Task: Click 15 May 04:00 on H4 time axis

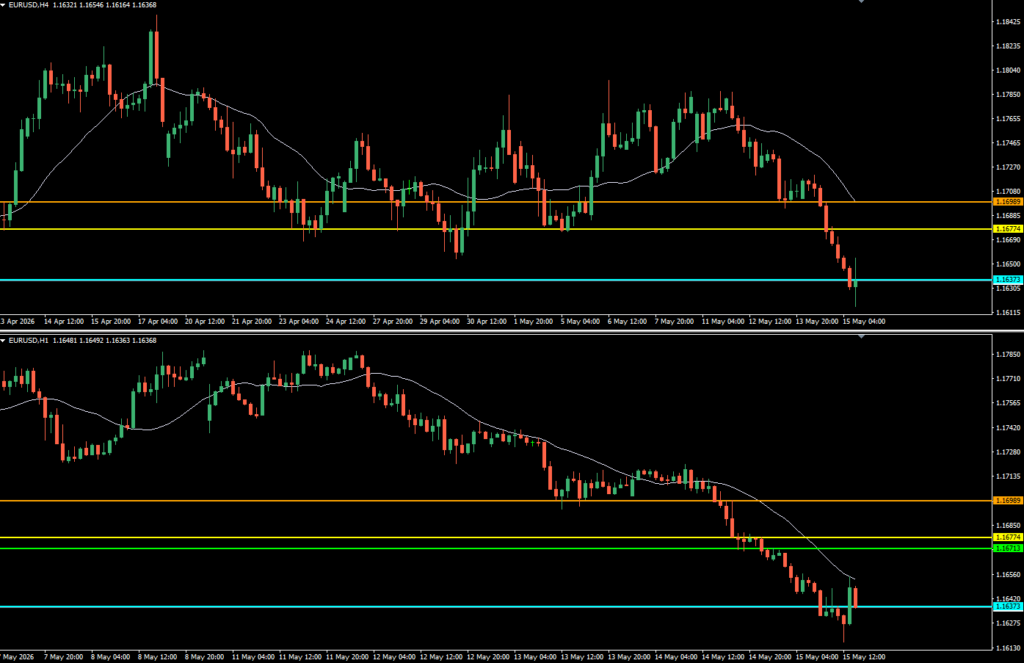Action: (x=864, y=321)
